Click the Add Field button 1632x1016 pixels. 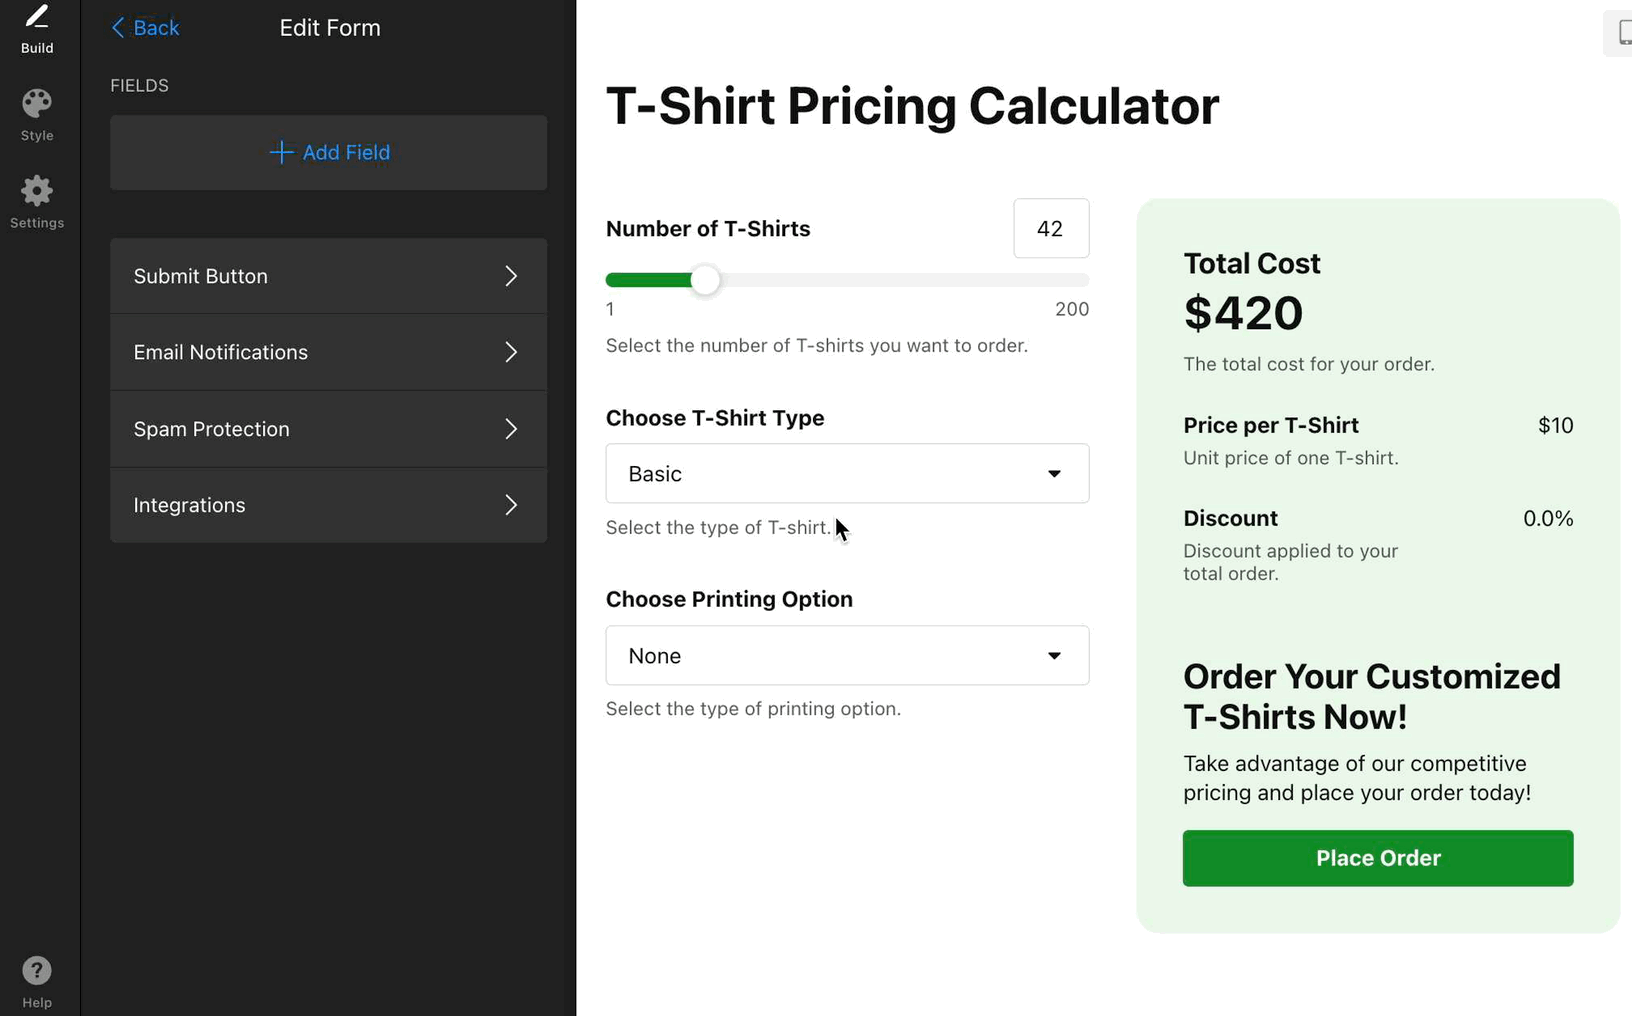coord(329,153)
